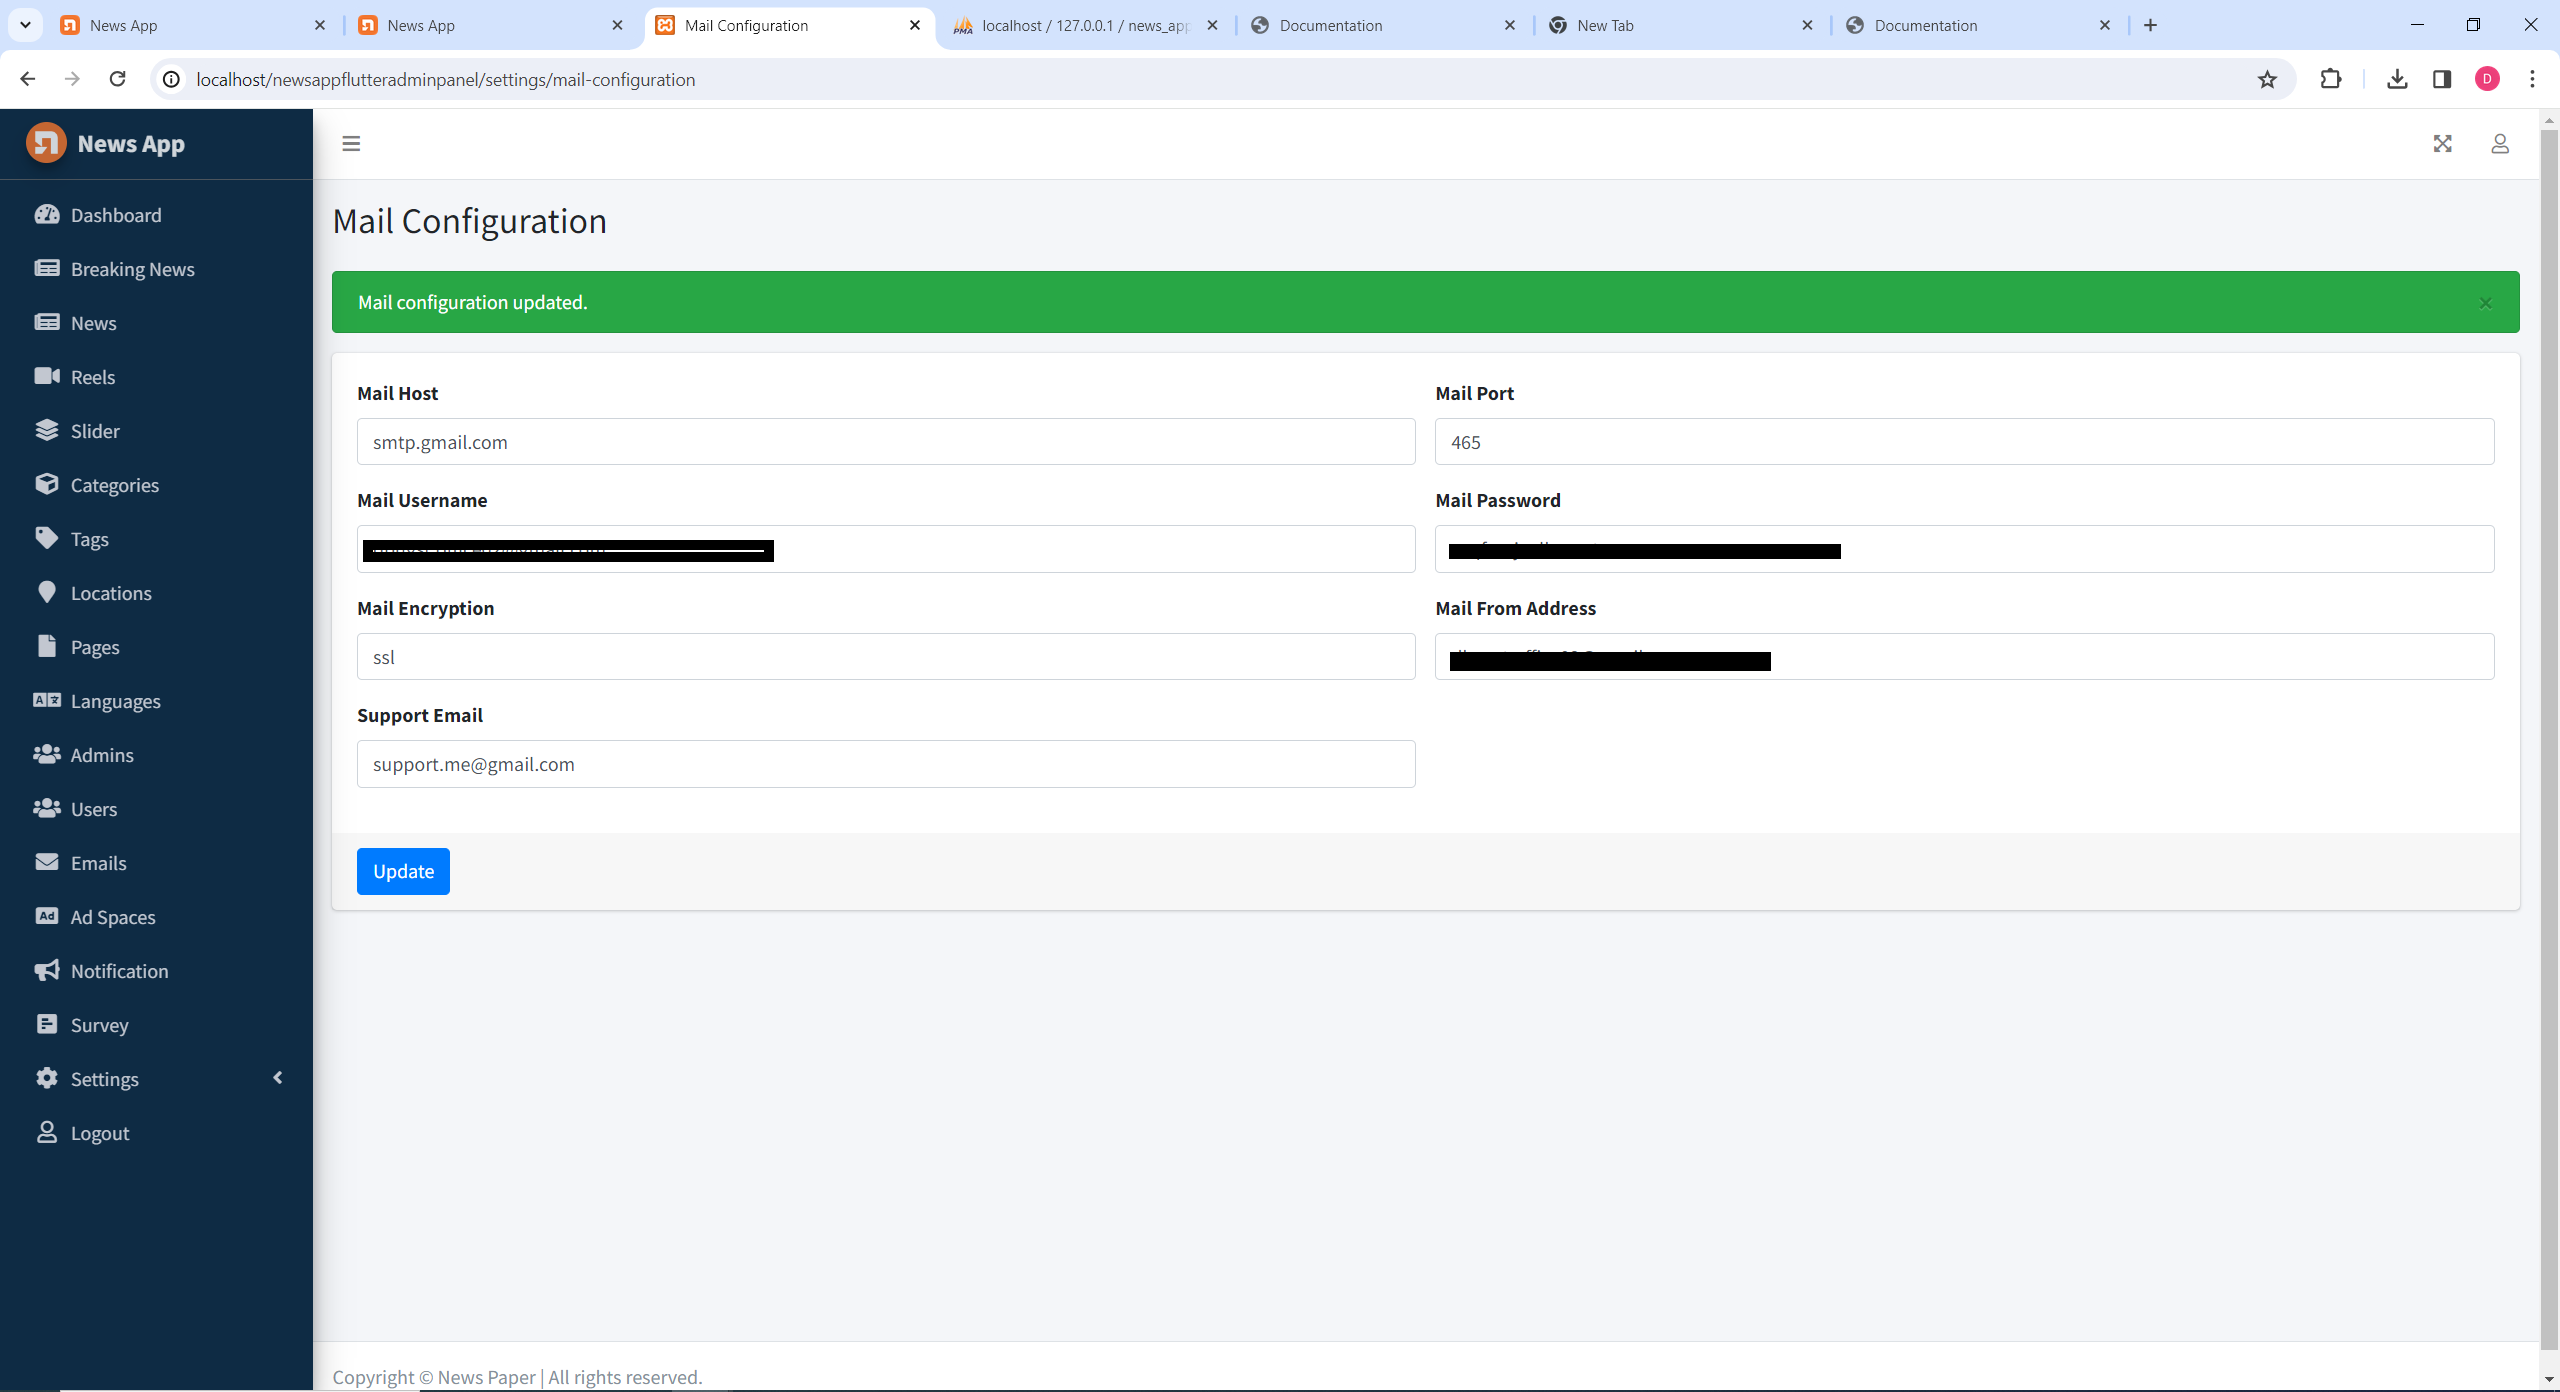View site information icon
The height and width of the screenshot is (1392, 2560).
click(172, 79)
